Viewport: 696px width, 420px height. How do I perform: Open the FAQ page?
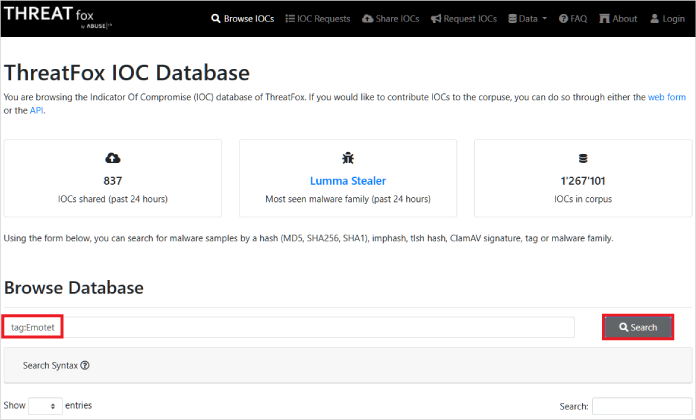point(573,19)
